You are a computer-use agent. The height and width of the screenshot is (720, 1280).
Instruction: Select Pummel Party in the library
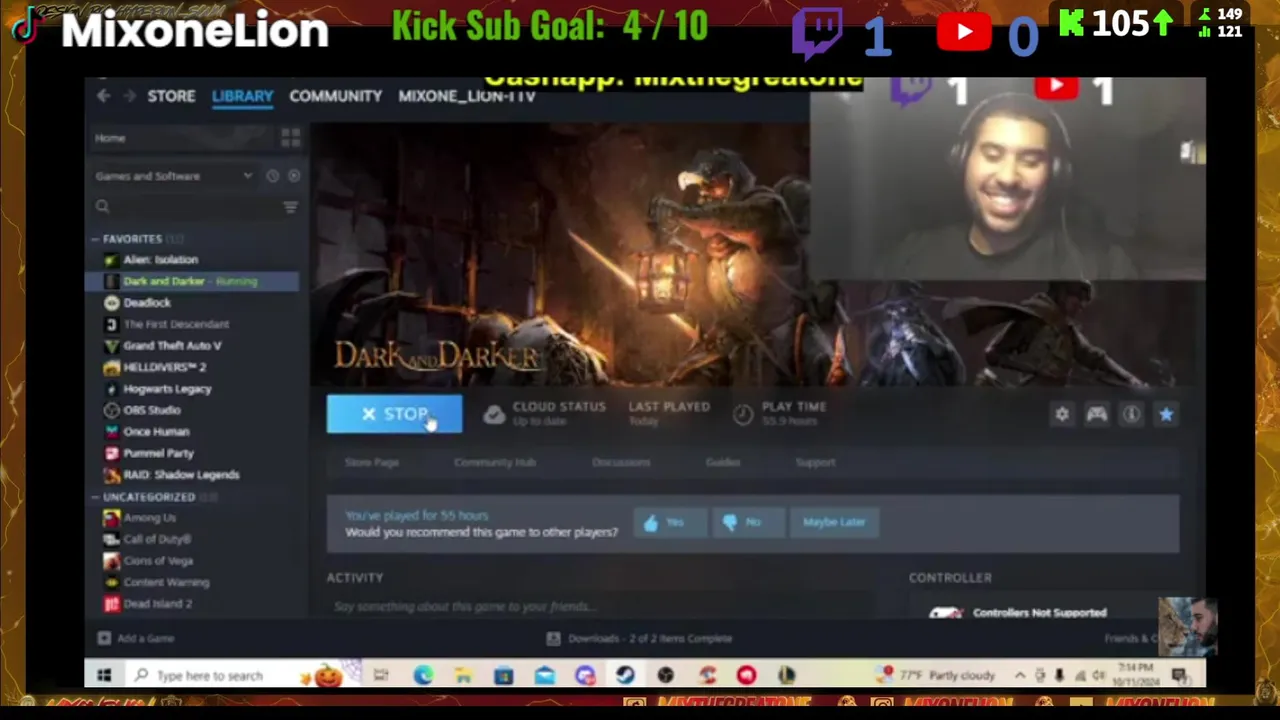pos(158,453)
